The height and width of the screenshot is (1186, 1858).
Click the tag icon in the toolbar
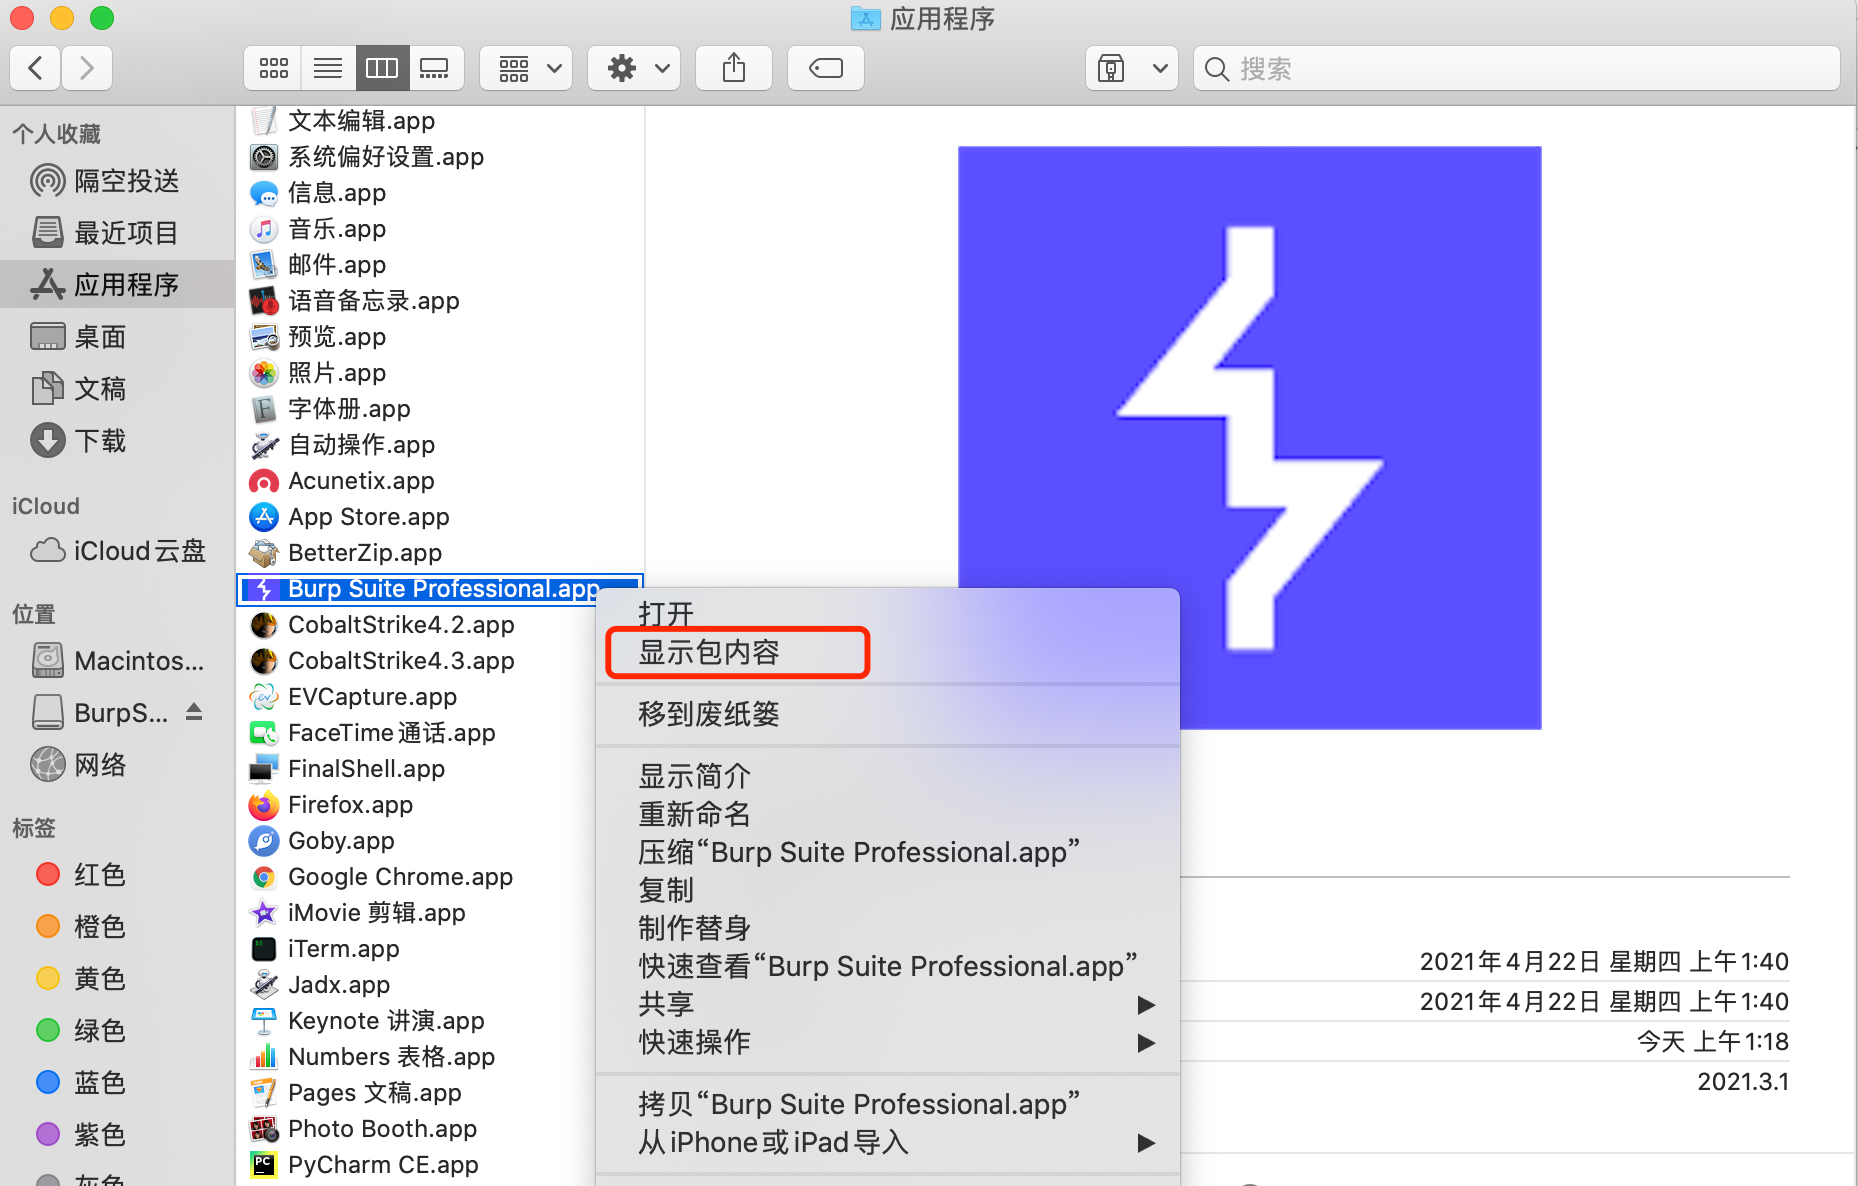[x=825, y=68]
